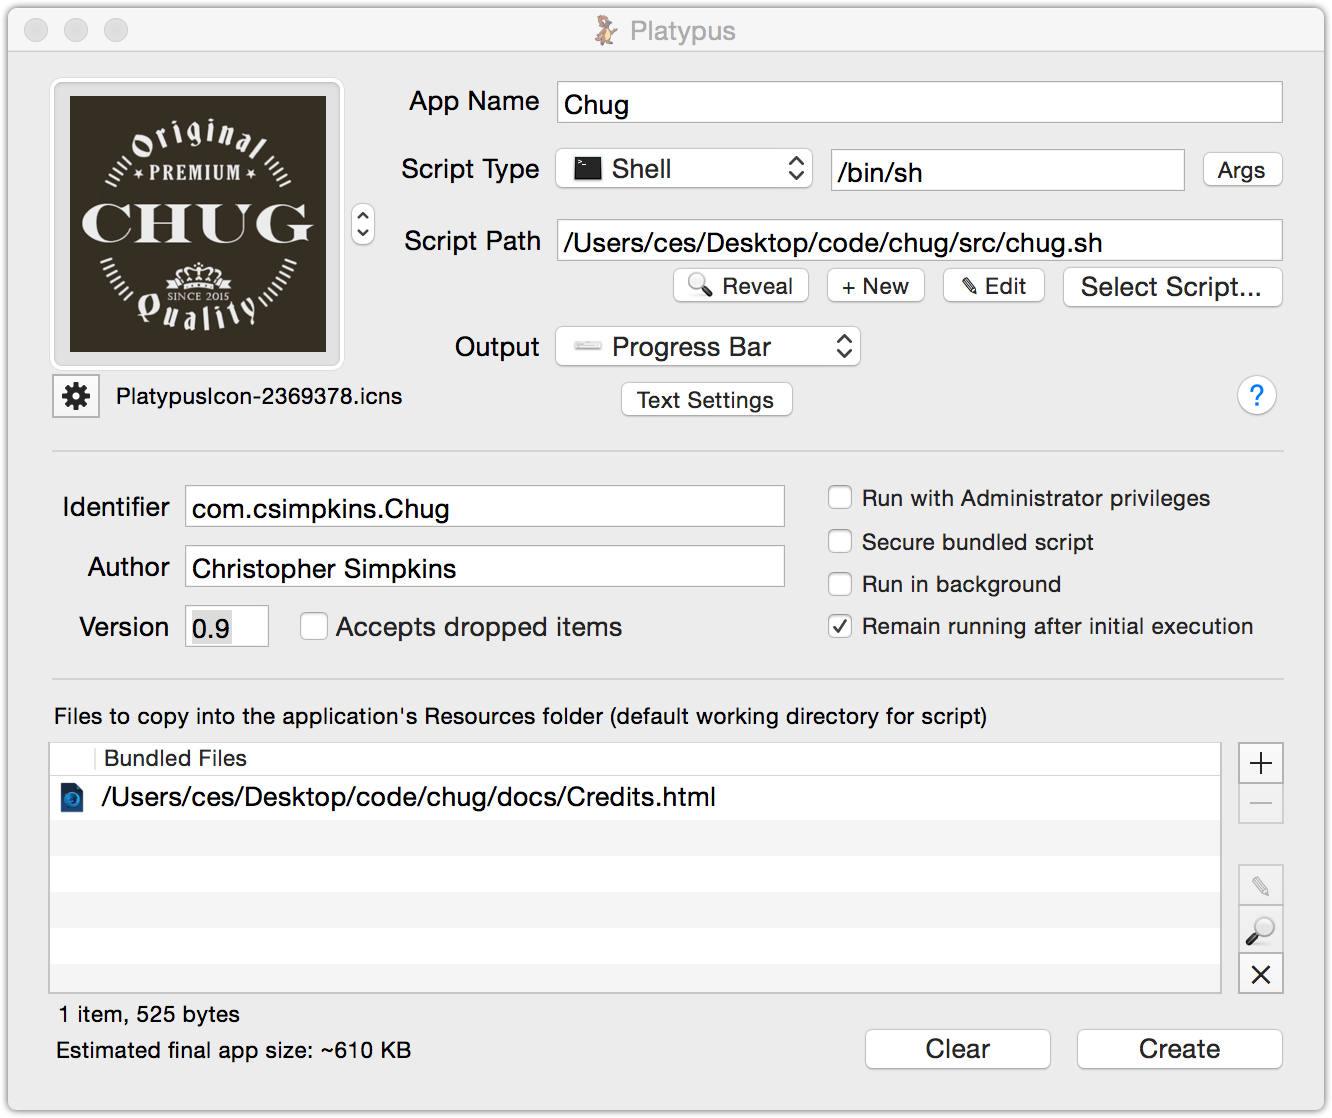Click the /bin/sh interpreter field

click(x=1008, y=171)
